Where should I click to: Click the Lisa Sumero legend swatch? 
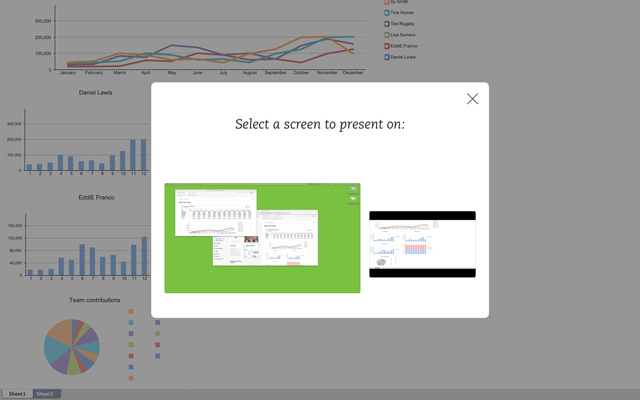pos(387,35)
